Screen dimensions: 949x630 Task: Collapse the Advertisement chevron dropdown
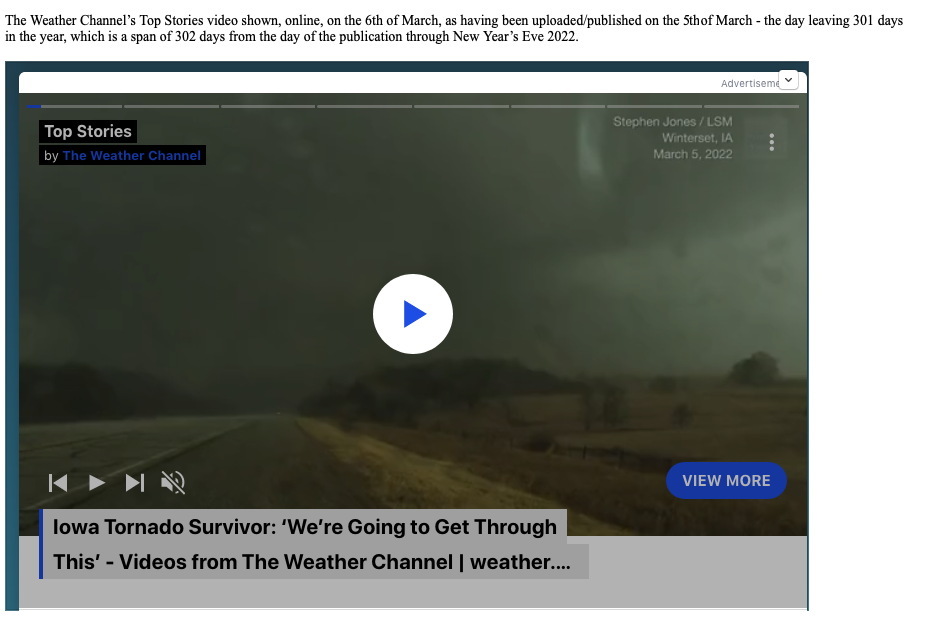tap(788, 80)
